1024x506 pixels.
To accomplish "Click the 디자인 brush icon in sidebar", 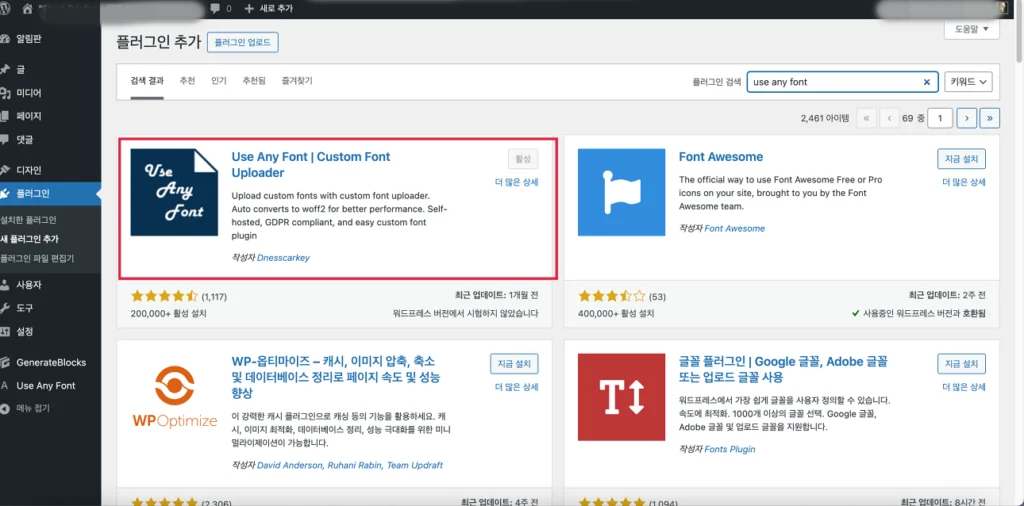I will (5, 170).
